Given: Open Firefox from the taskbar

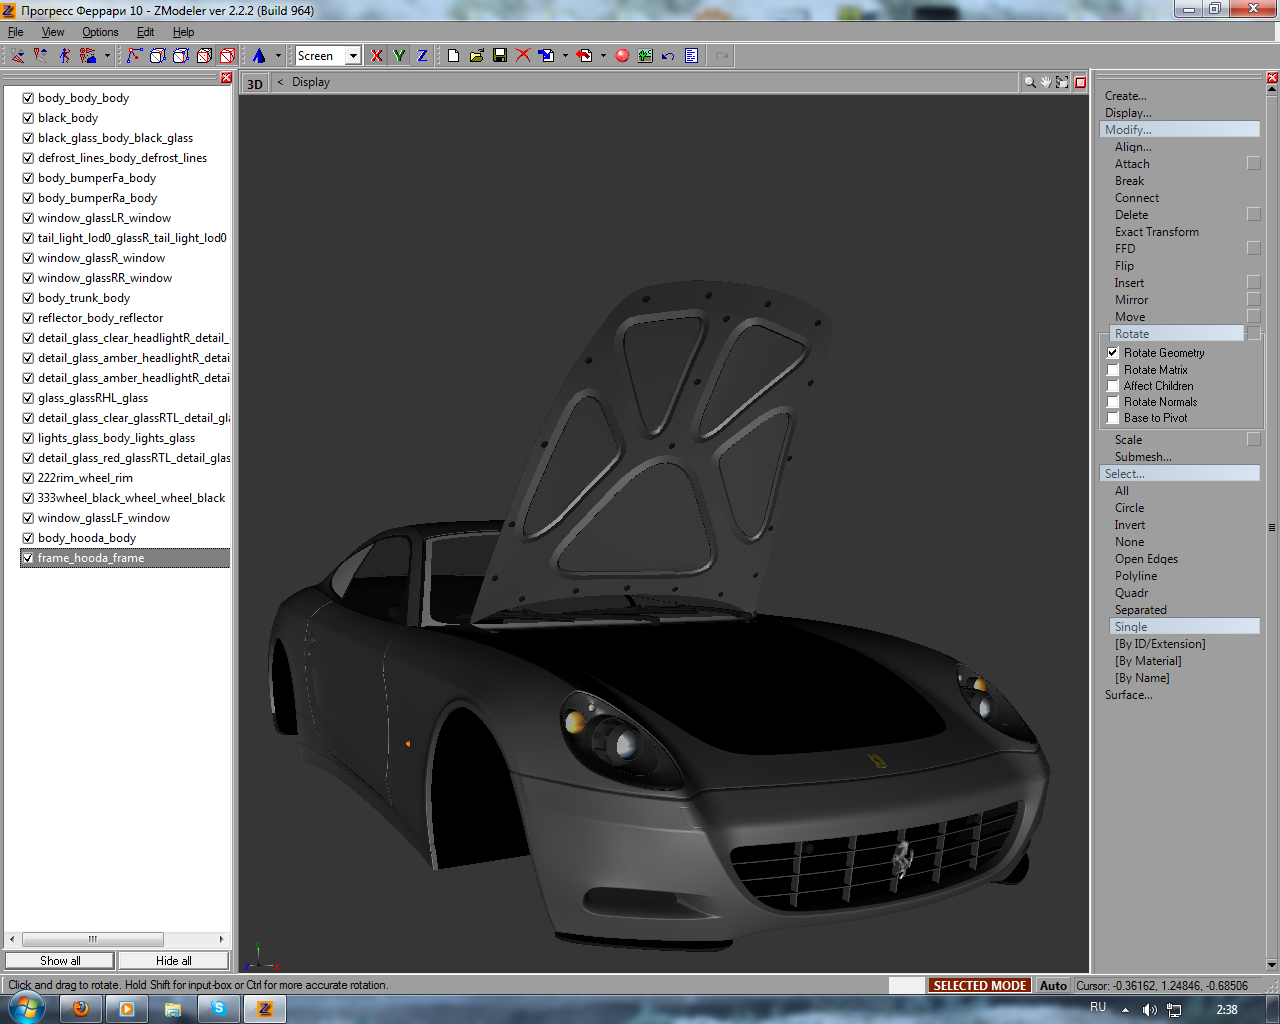Looking at the screenshot, I should (81, 1009).
